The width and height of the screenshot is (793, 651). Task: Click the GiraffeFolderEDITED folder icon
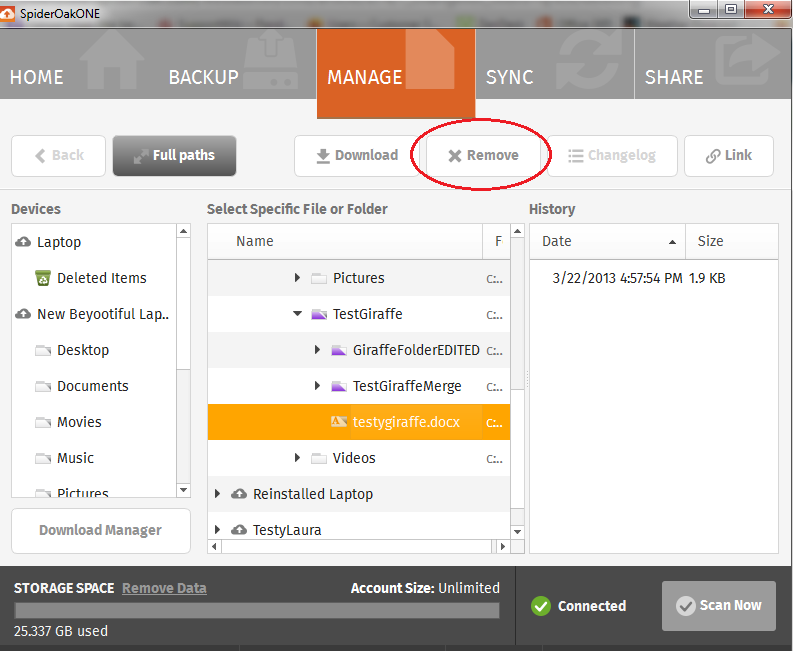tap(339, 350)
